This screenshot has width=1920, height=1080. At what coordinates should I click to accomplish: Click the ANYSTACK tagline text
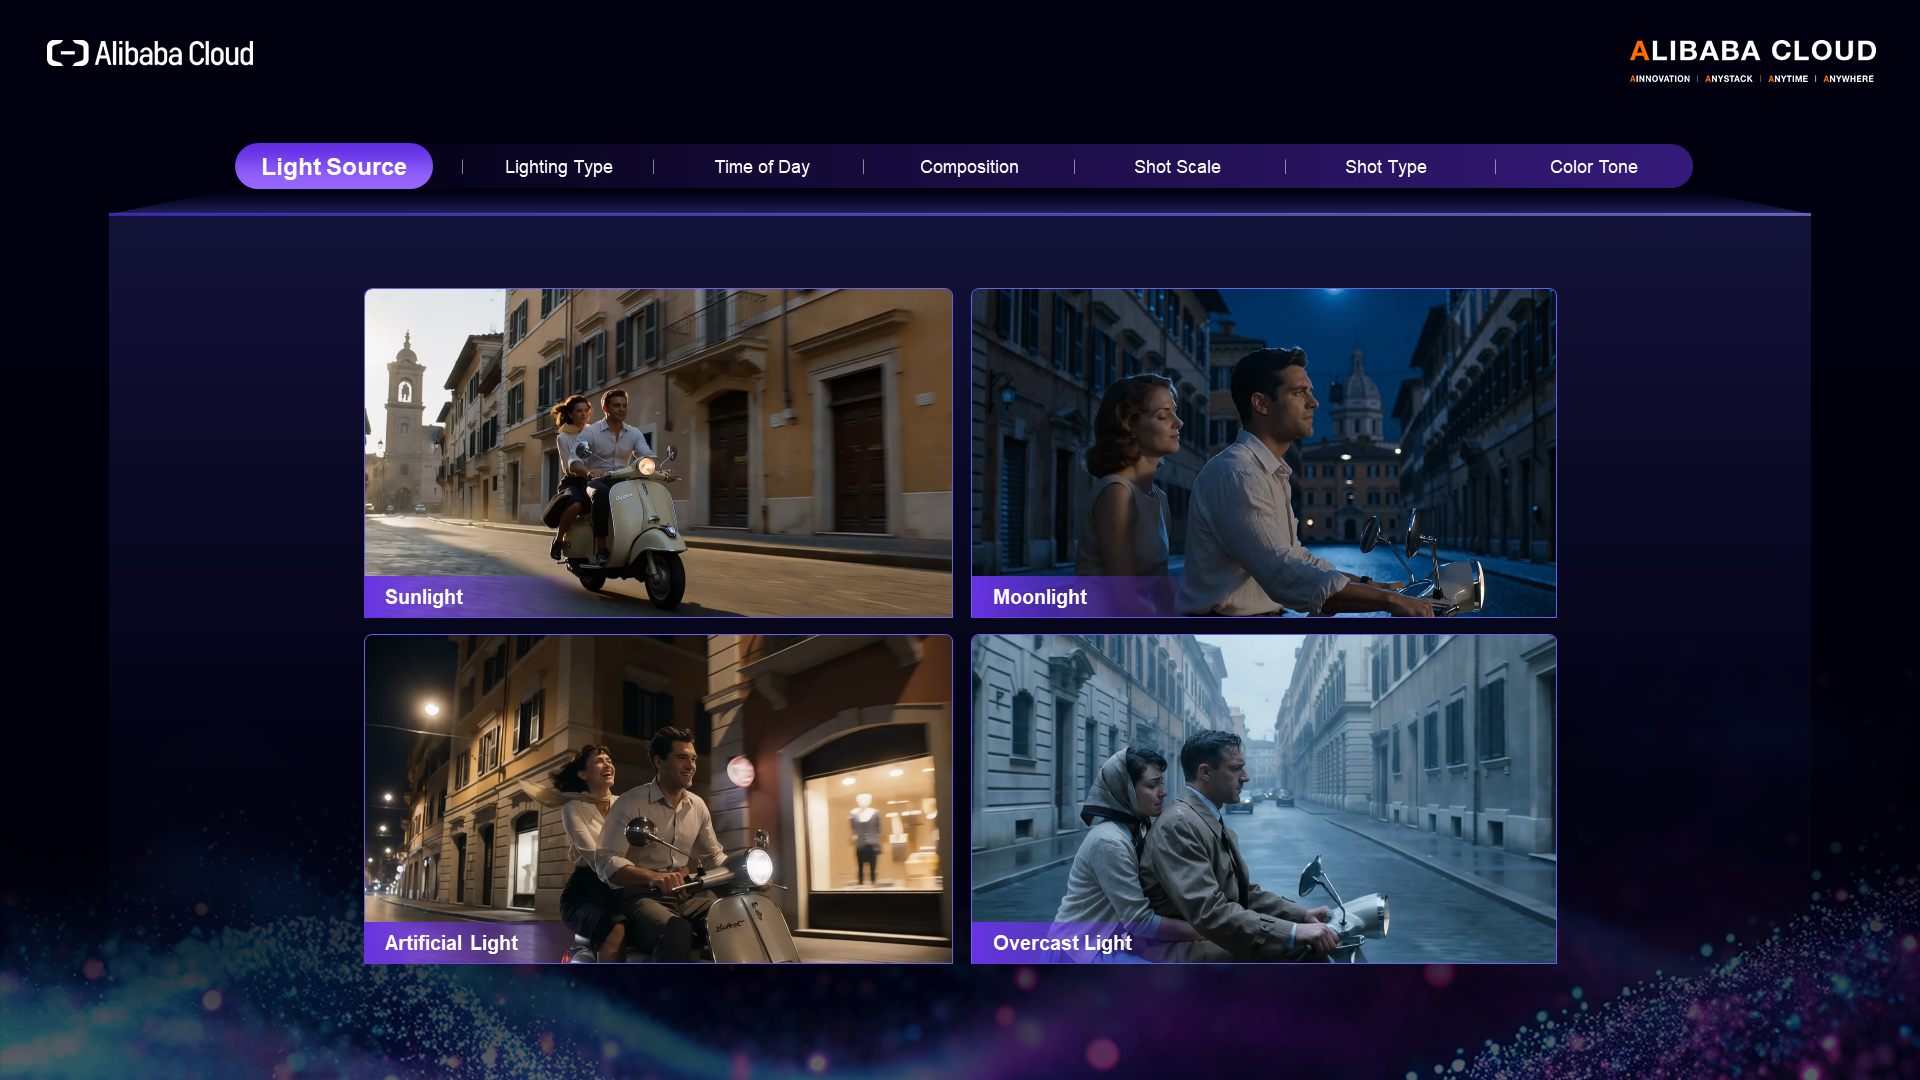tap(1729, 79)
